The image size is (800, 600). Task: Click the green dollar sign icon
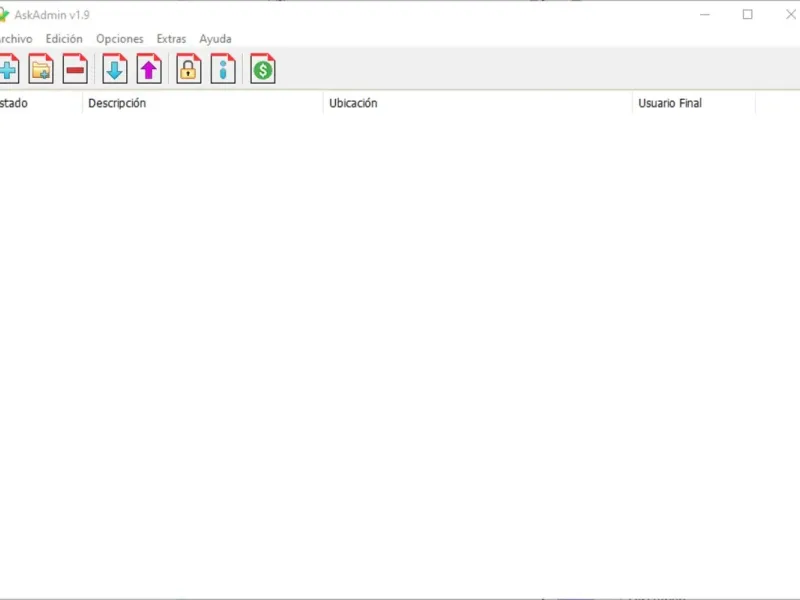(263, 69)
